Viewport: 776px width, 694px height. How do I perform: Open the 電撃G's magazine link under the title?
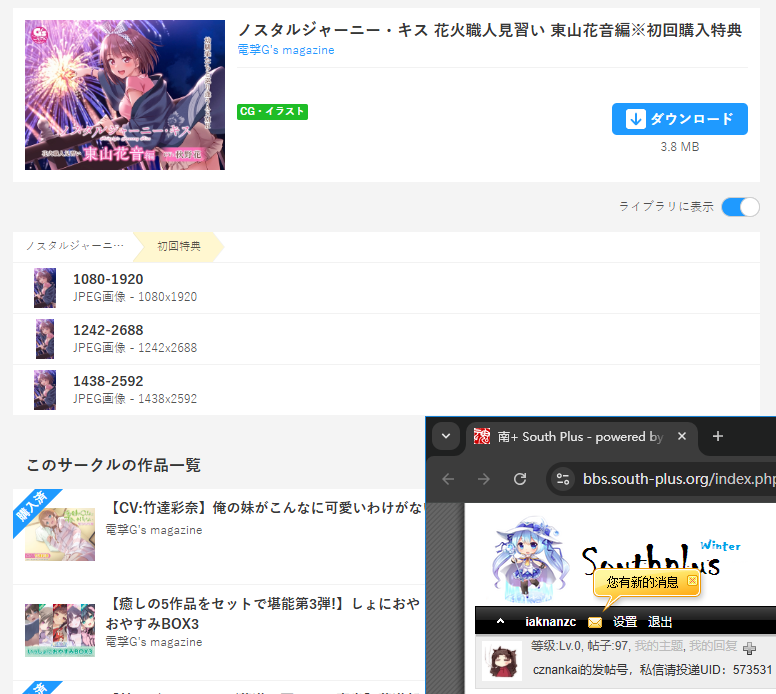[286, 50]
